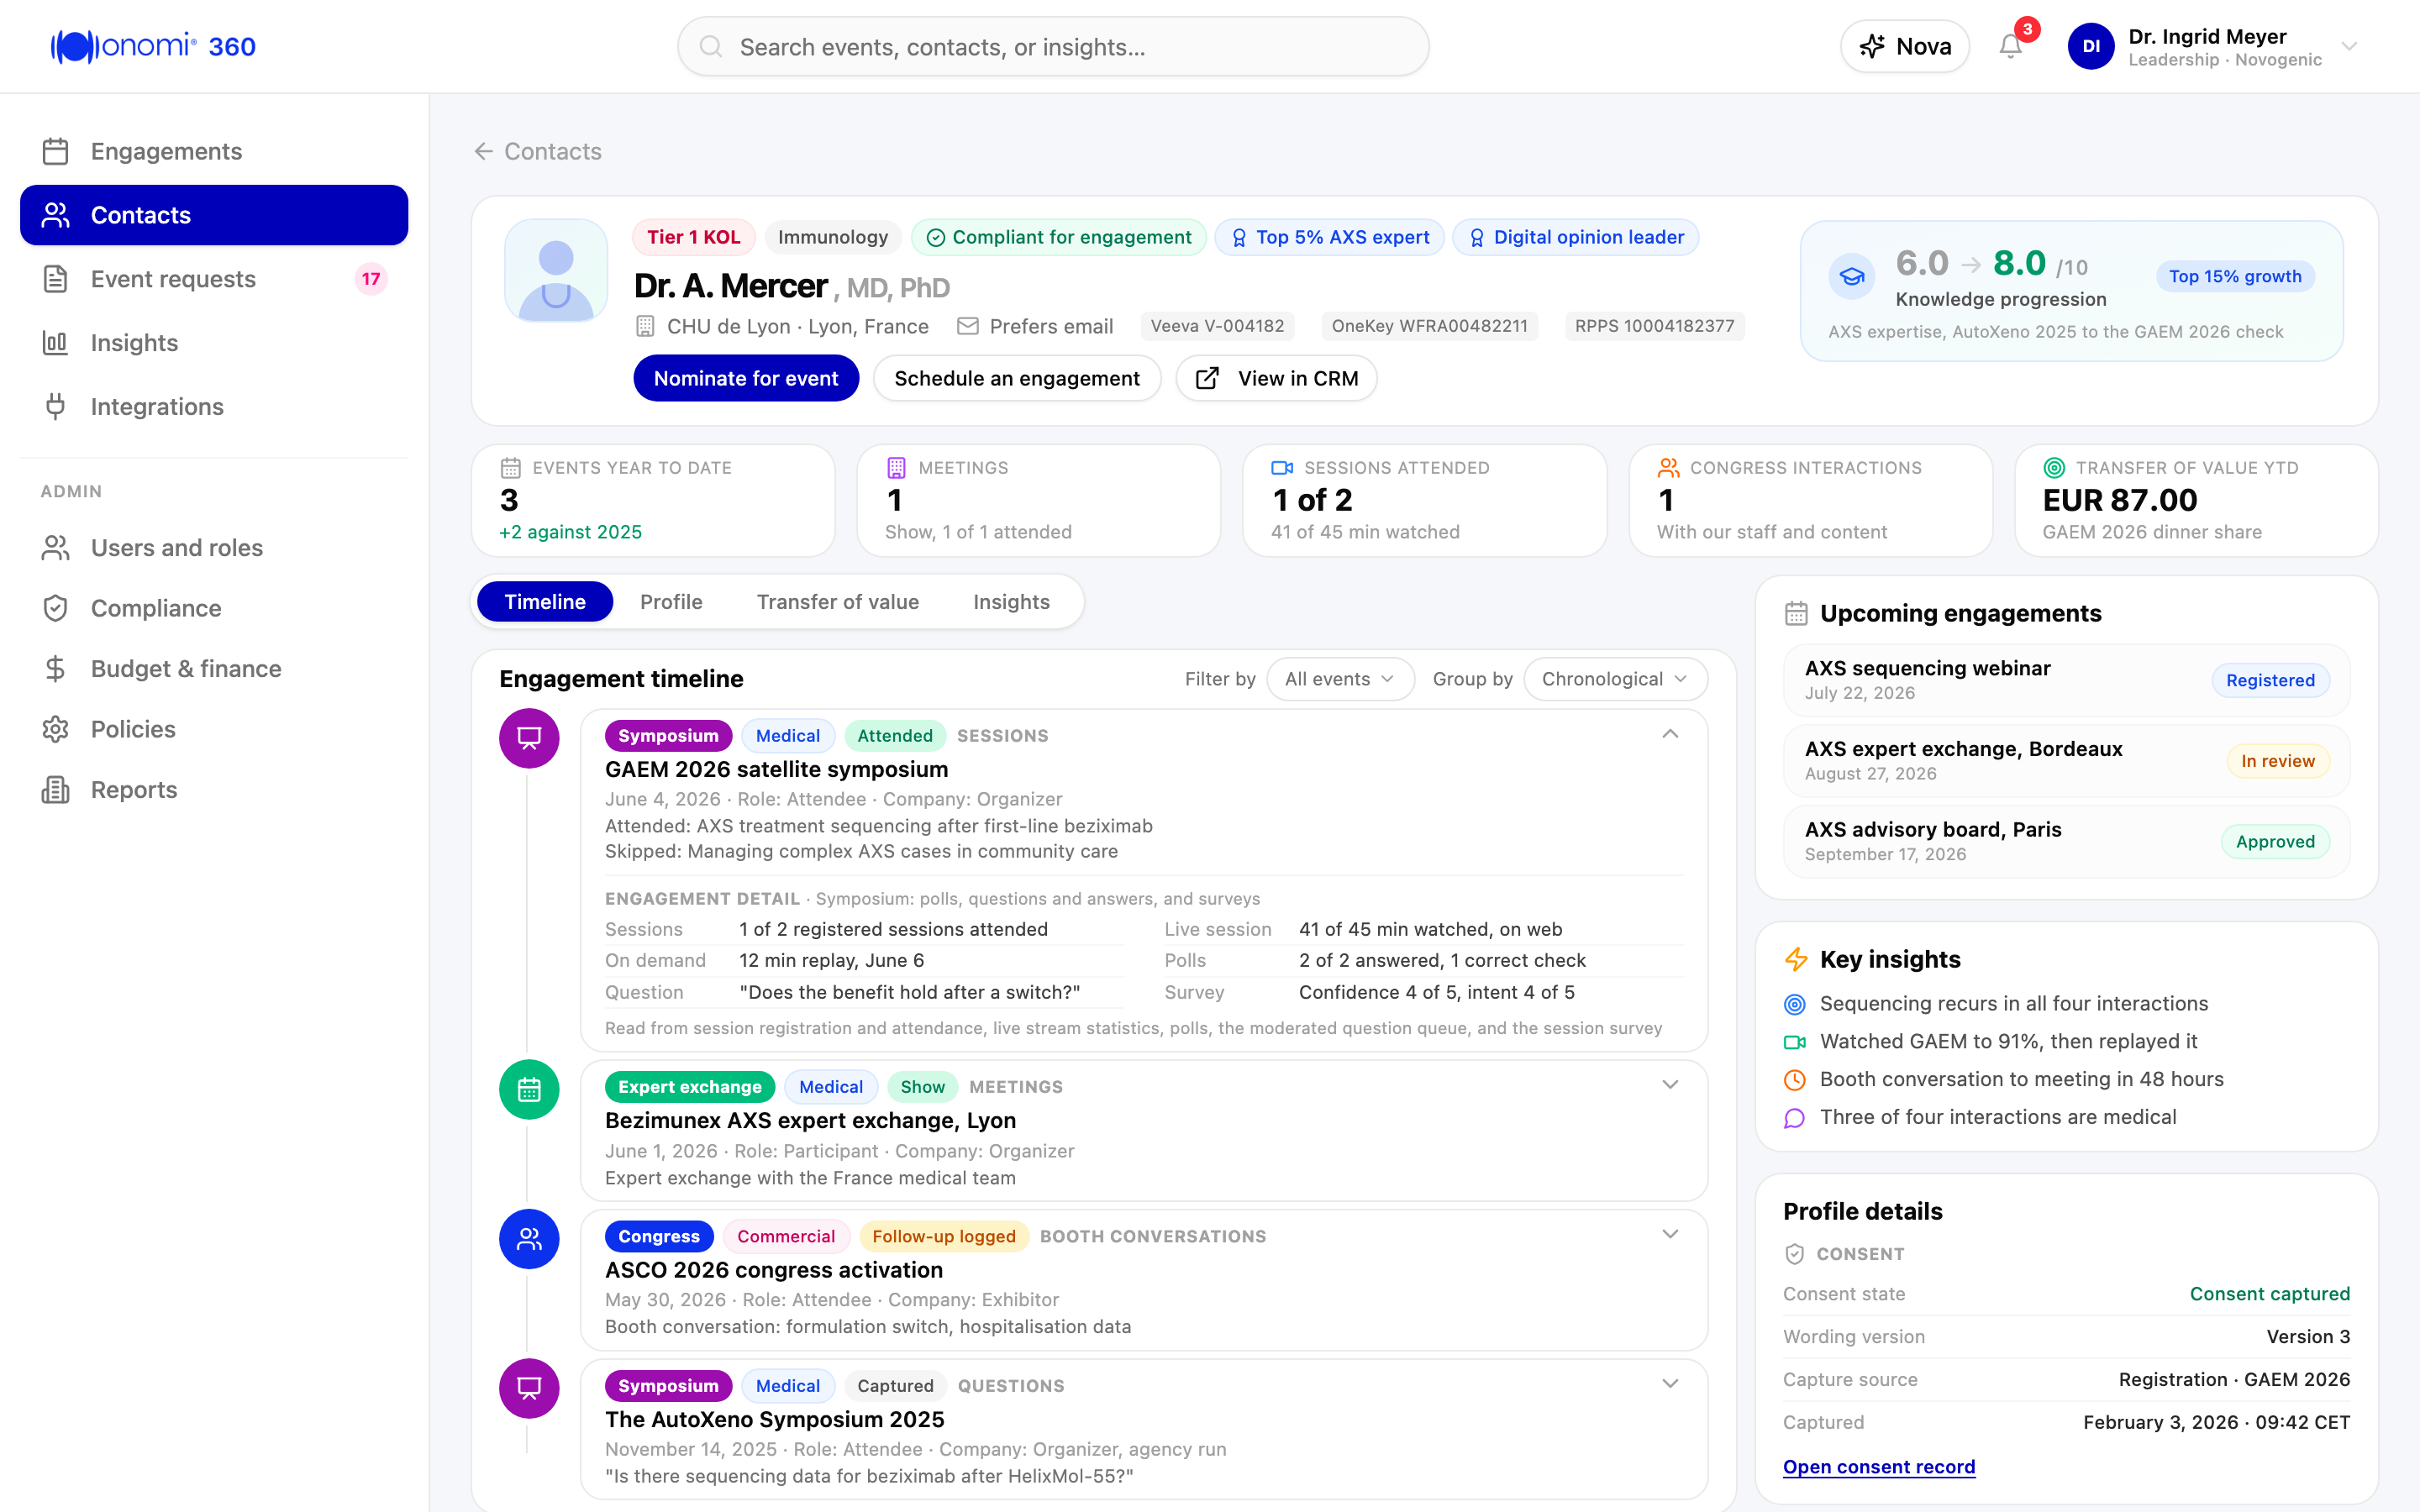This screenshot has width=2420, height=1512.
Task: Open View in CRM
Action: tap(1276, 378)
